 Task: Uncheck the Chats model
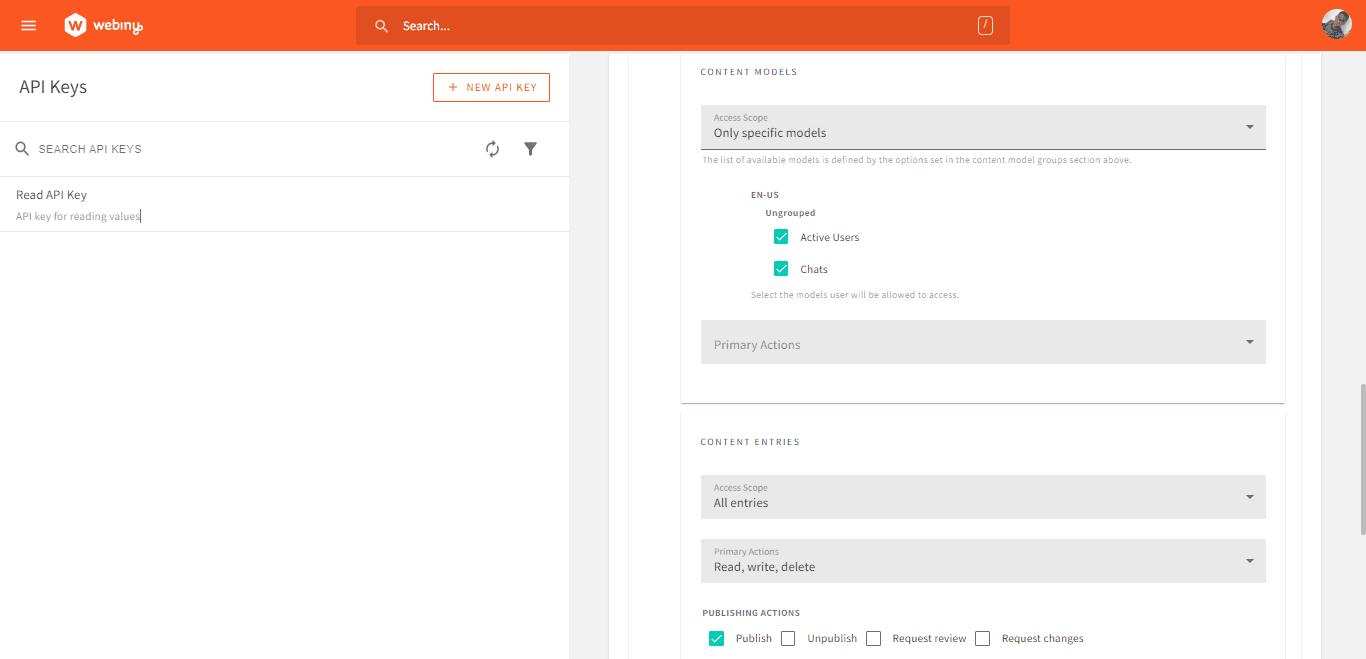pos(781,268)
